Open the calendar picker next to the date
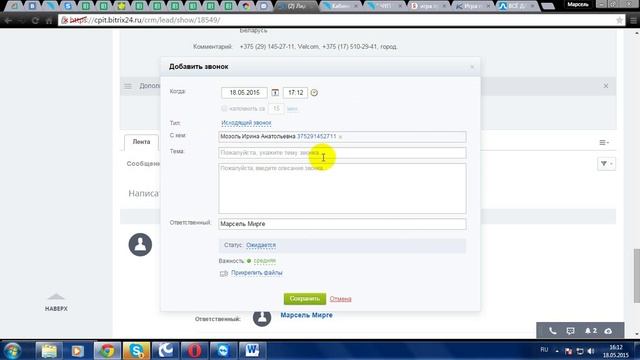 tap(275, 93)
